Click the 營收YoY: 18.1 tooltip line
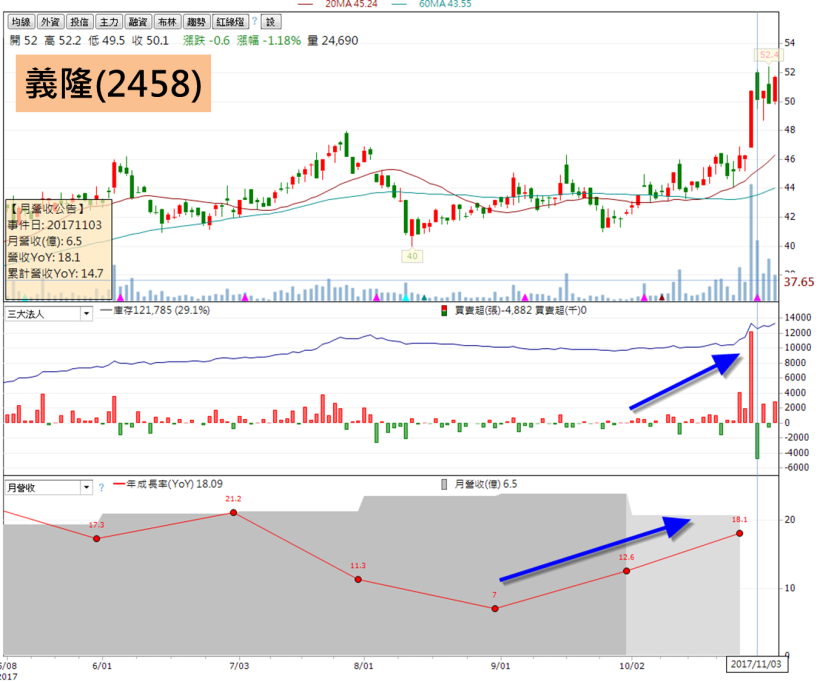 tap(44, 257)
